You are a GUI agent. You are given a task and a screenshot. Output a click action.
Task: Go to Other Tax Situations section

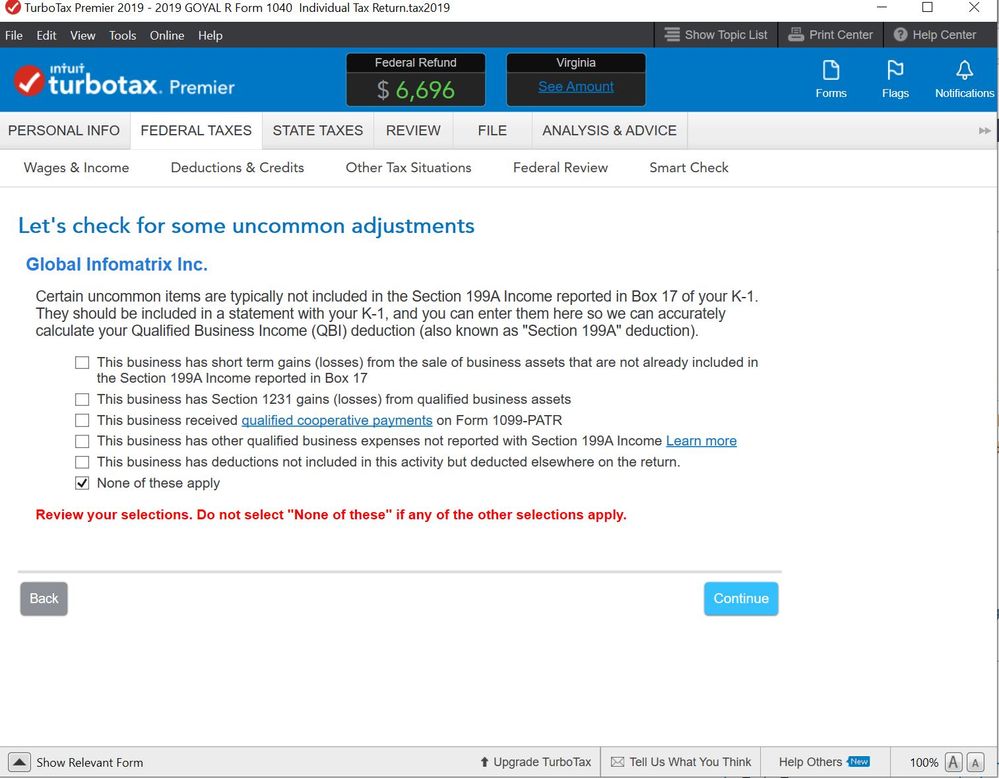pos(408,168)
